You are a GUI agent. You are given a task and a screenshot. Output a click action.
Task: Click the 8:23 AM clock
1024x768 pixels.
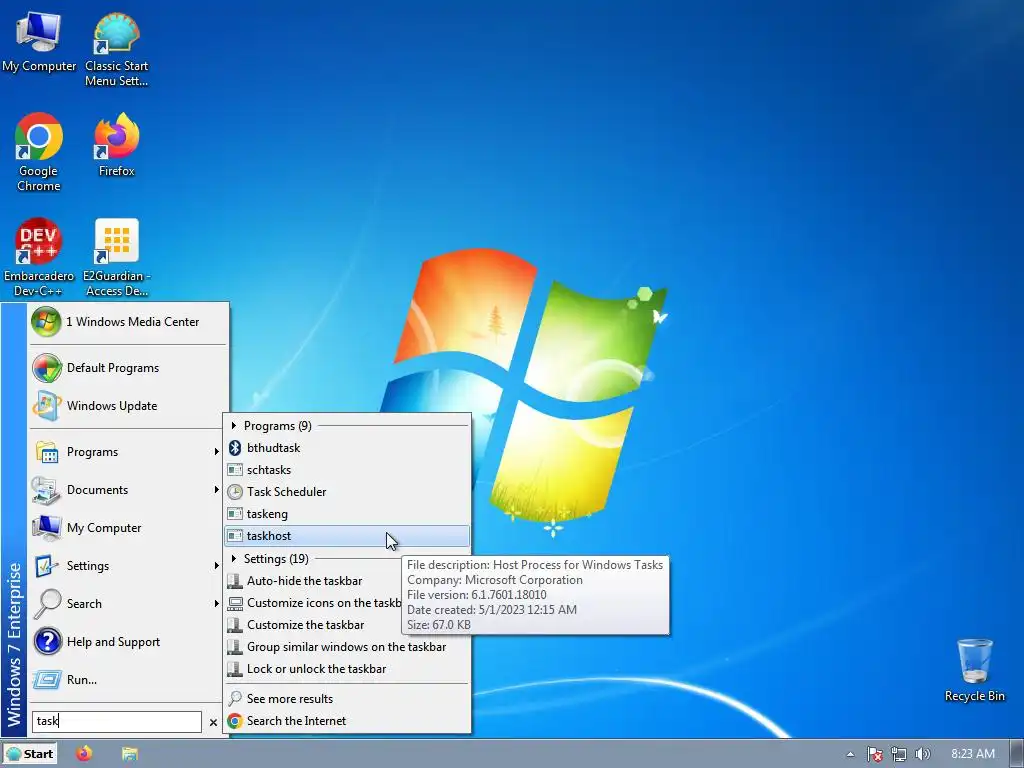(x=972, y=754)
